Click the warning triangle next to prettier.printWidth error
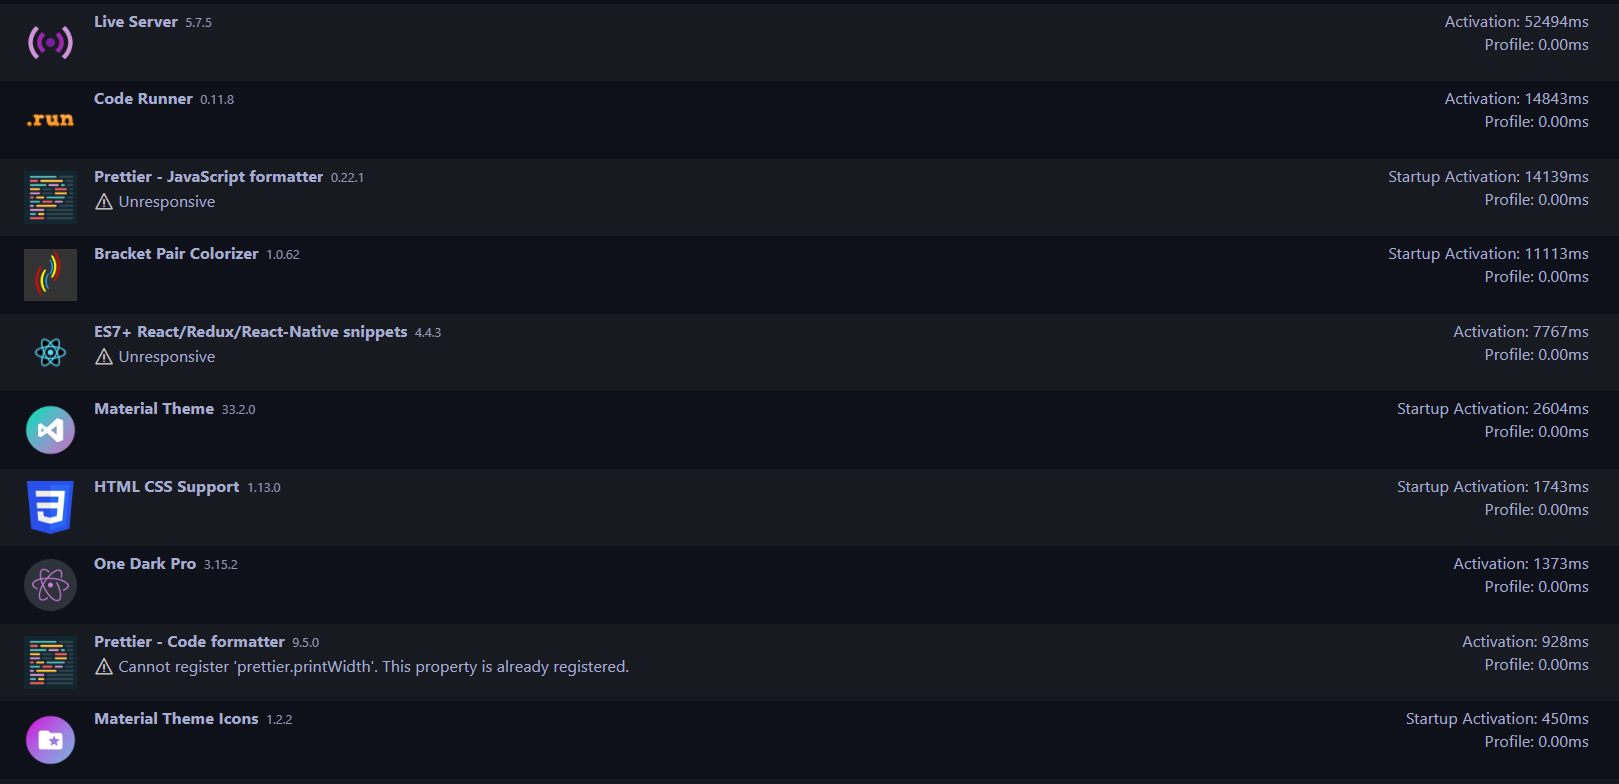 (x=104, y=666)
